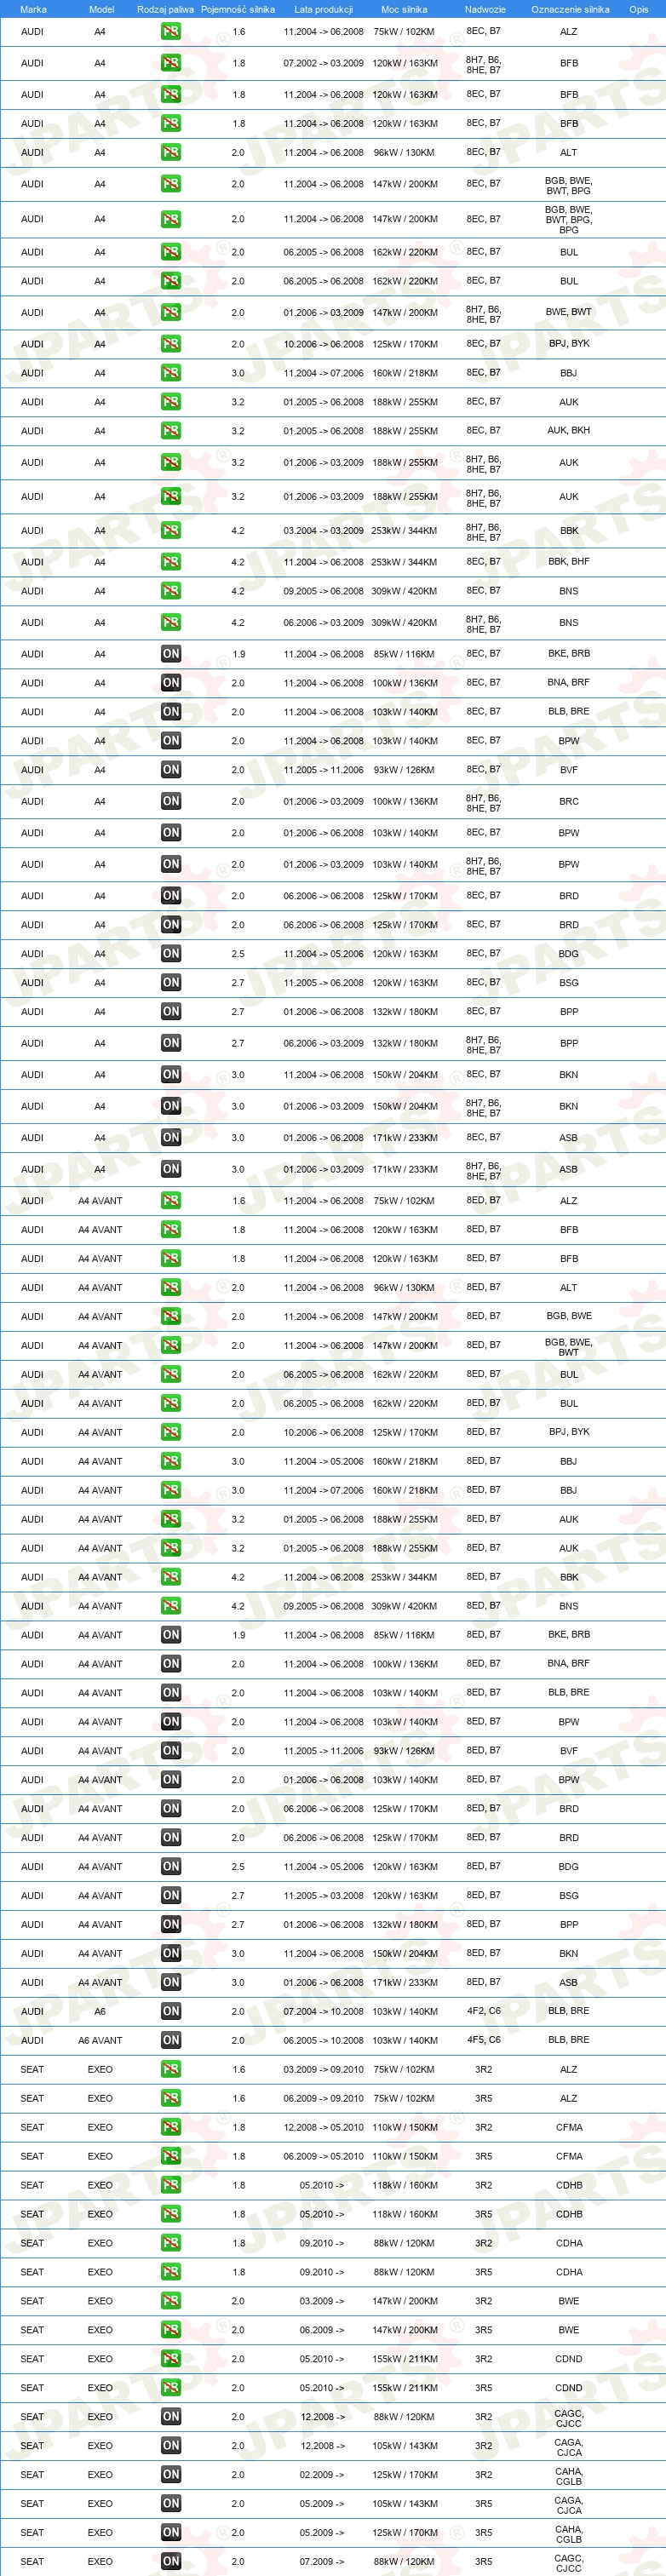Viewport: 666px width, 2576px height.
Task: Click the diesel ON icon in the A4 8EC BSG row
Action: point(171,982)
